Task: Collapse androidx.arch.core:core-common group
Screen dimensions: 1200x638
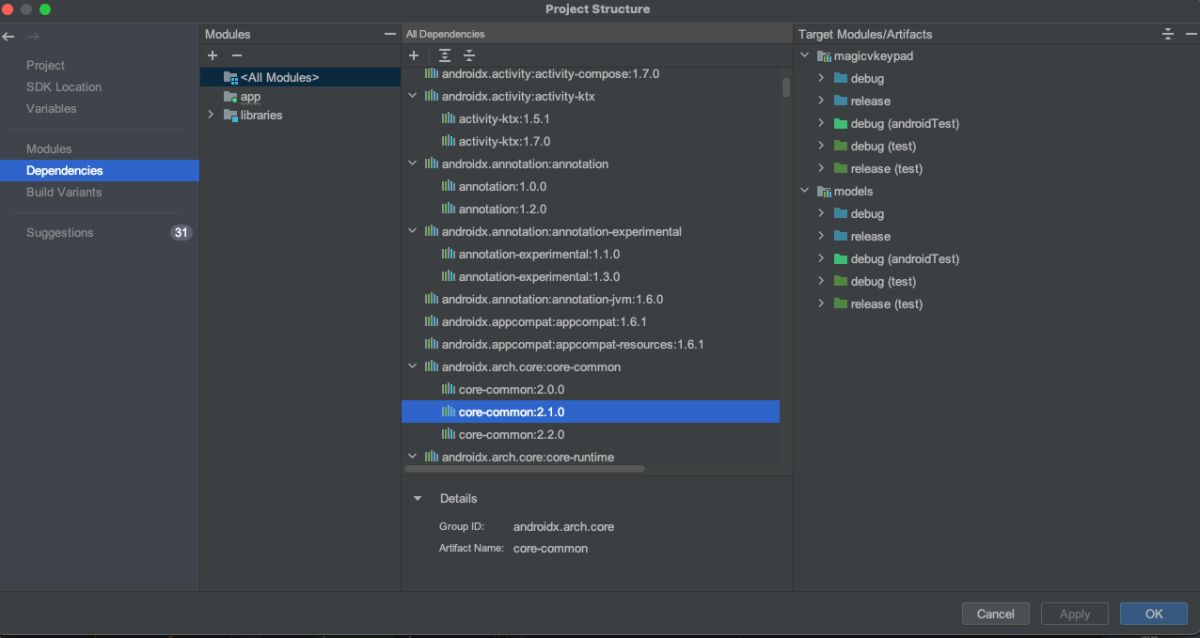Action: pyautogui.click(x=413, y=367)
